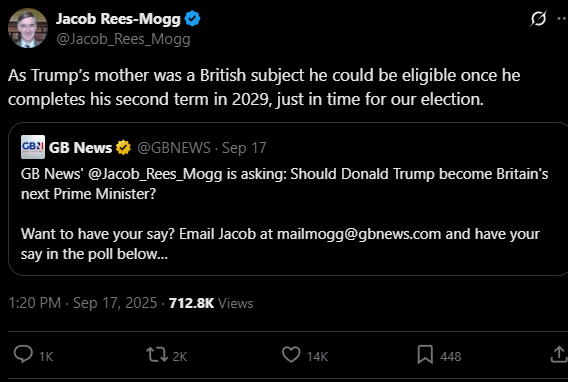Click the @Jacob_Rees_Mogg mention in quoted text
The image size is (568, 382).
tap(155, 174)
